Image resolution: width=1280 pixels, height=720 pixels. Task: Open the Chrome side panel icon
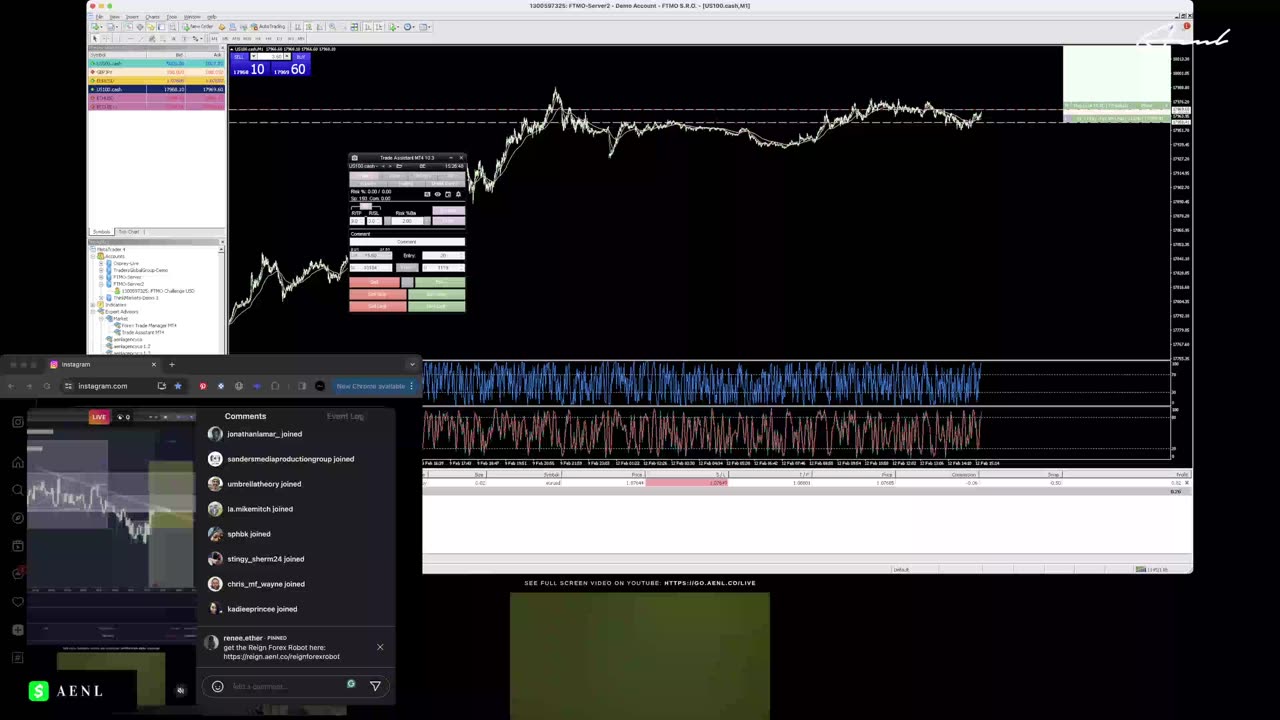(302, 386)
